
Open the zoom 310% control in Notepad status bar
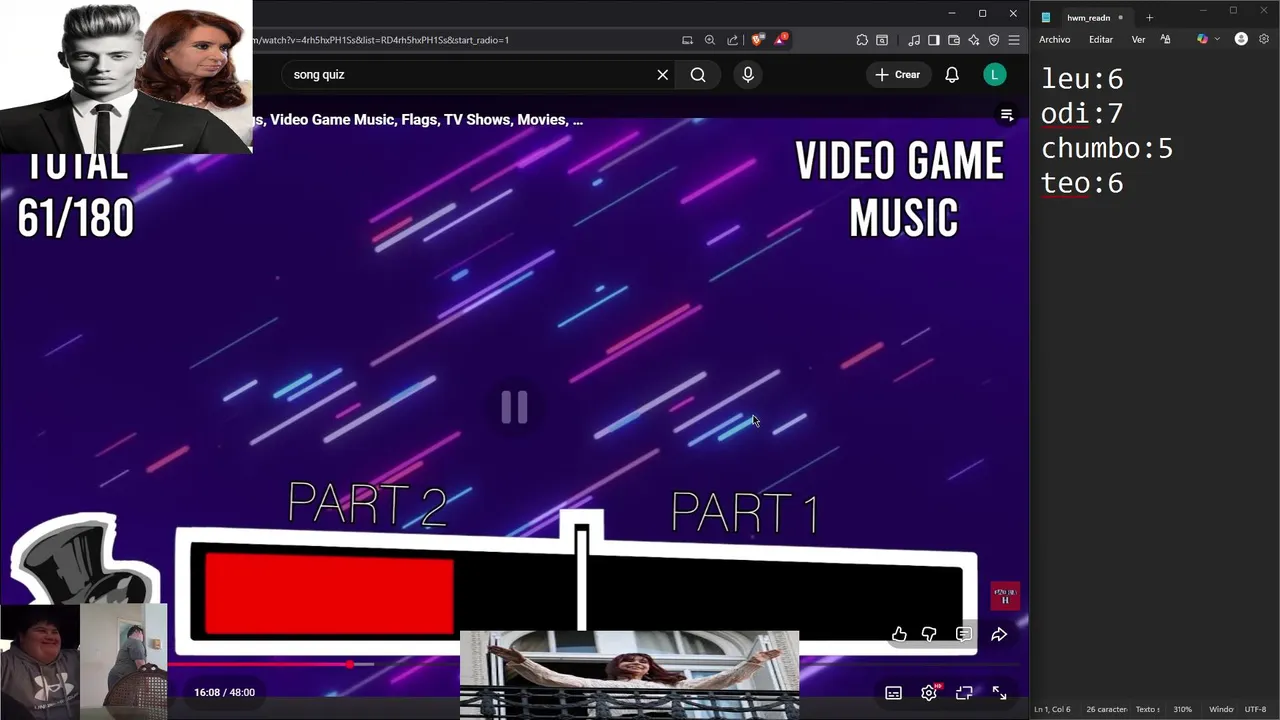1182,709
